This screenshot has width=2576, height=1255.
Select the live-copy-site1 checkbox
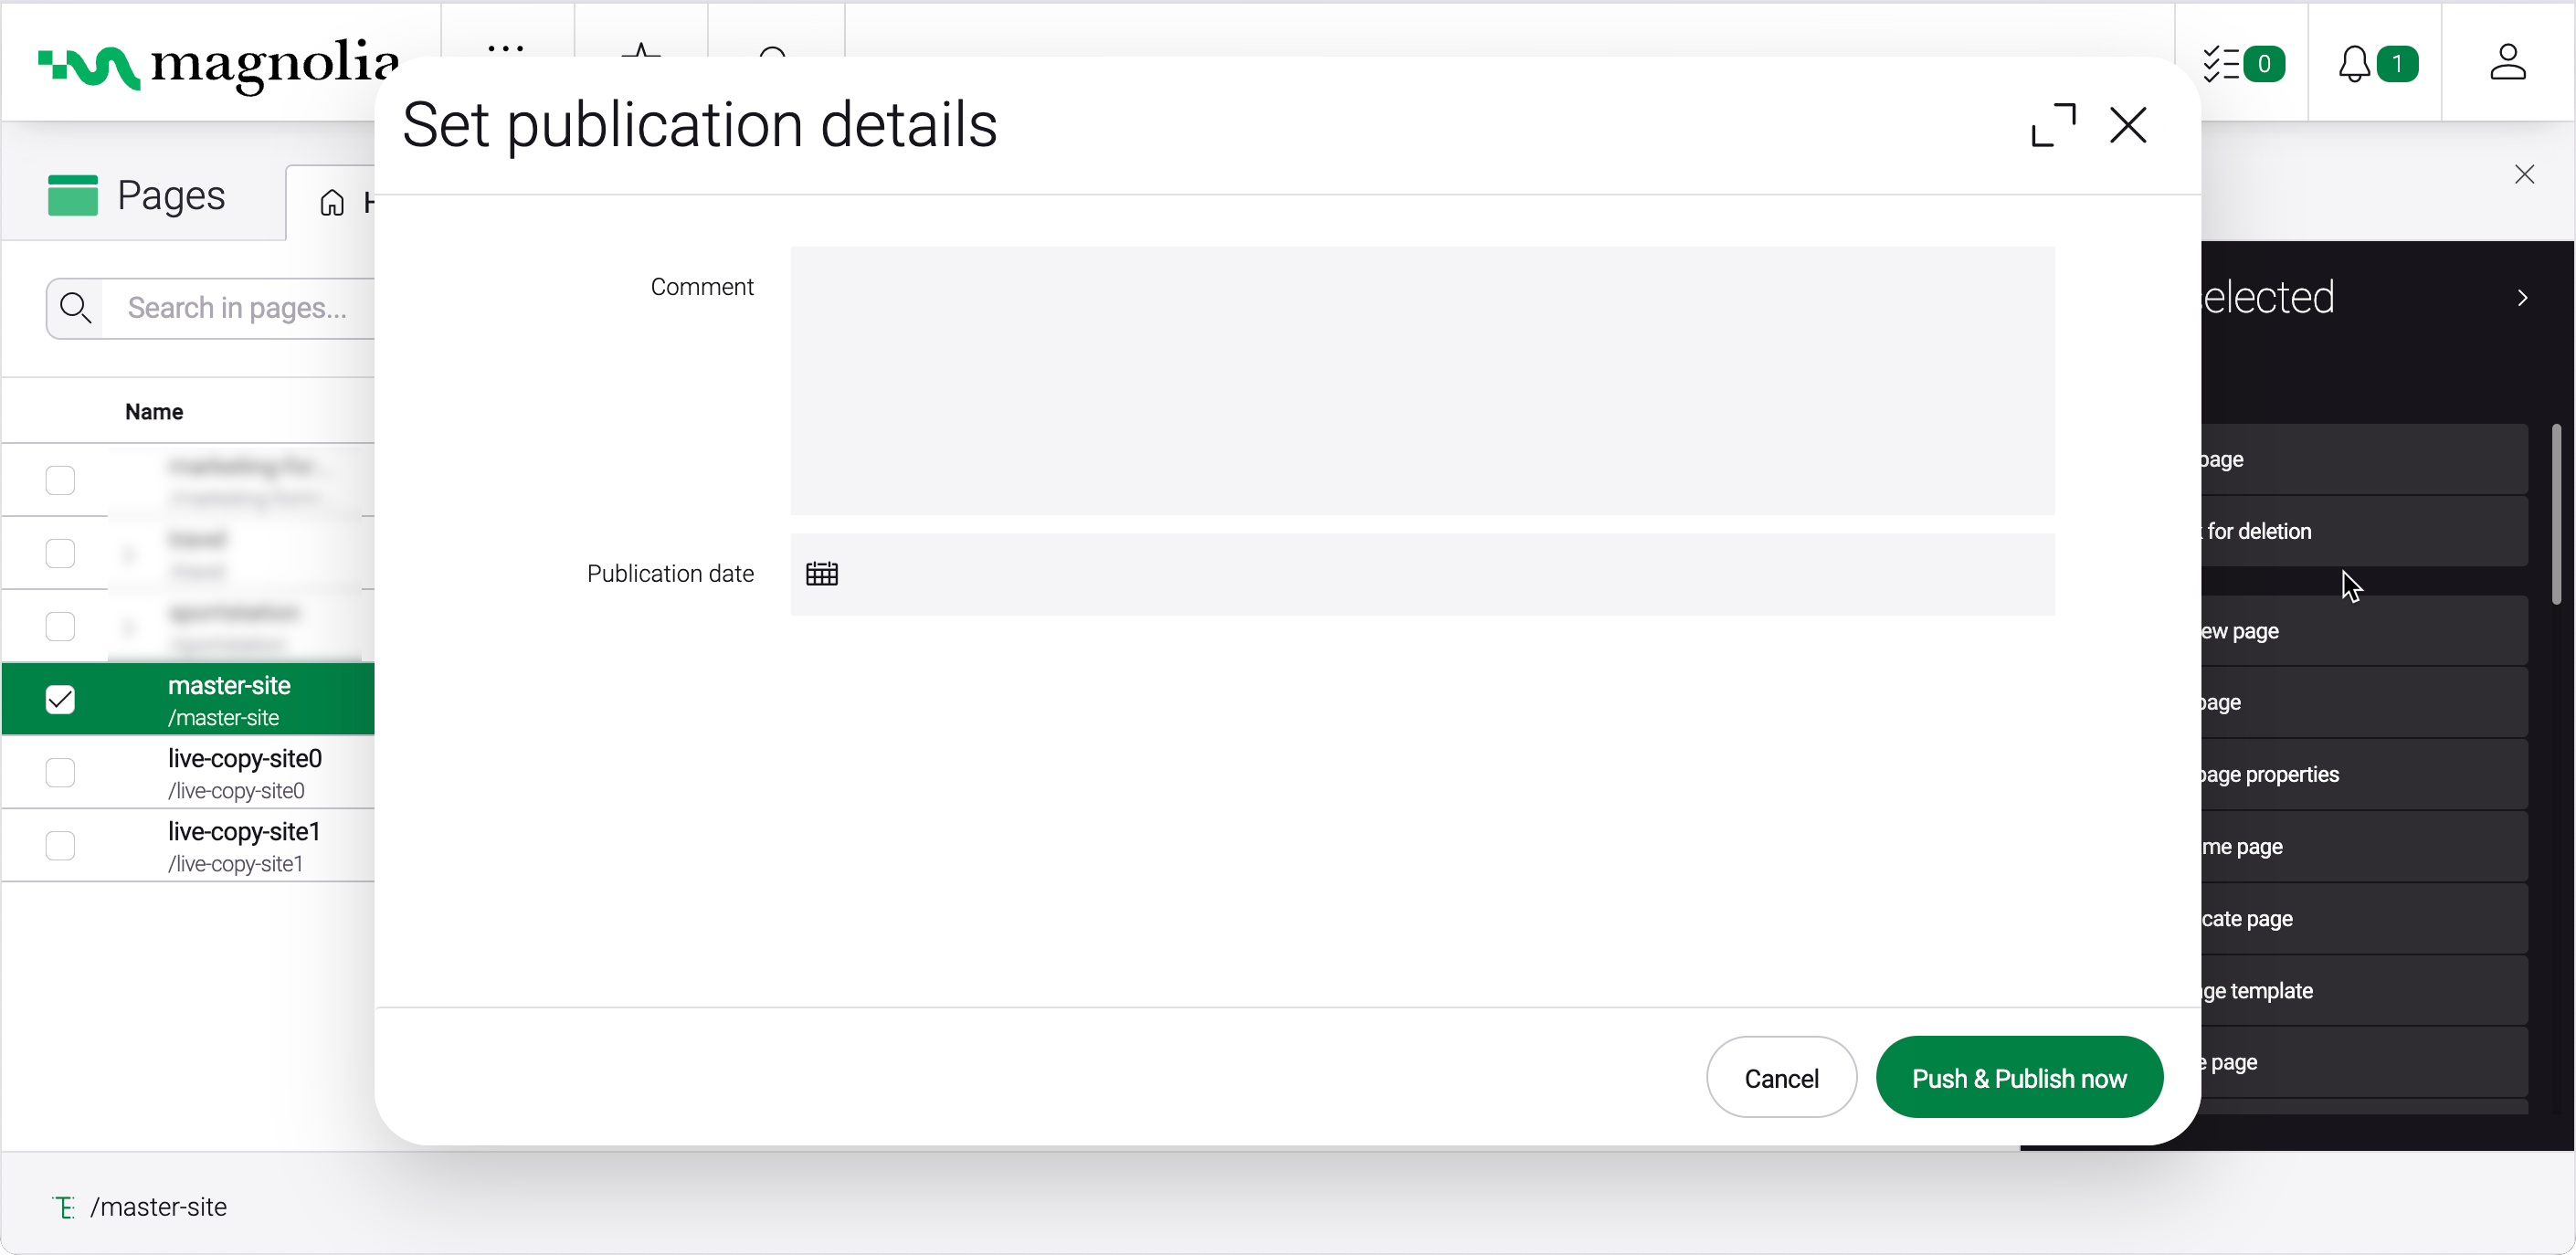click(x=60, y=845)
